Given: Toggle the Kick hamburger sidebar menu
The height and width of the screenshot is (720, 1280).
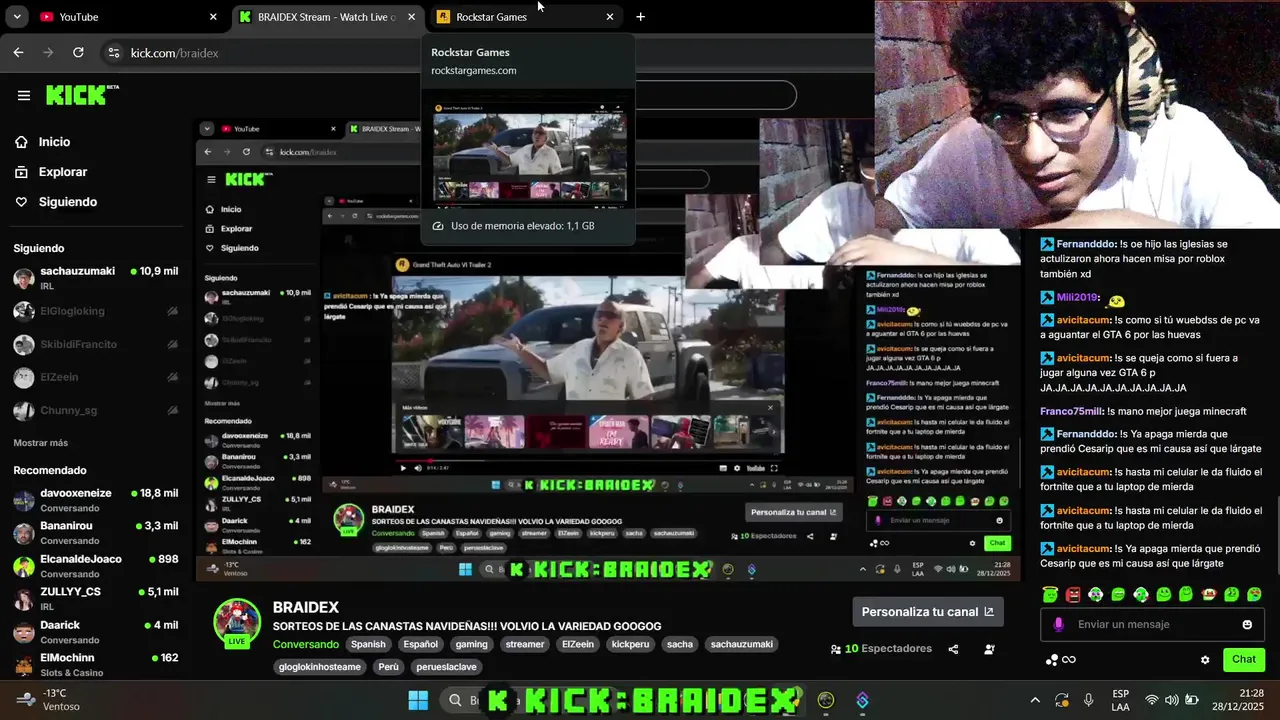Looking at the screenshot, I should click(24, 95).
